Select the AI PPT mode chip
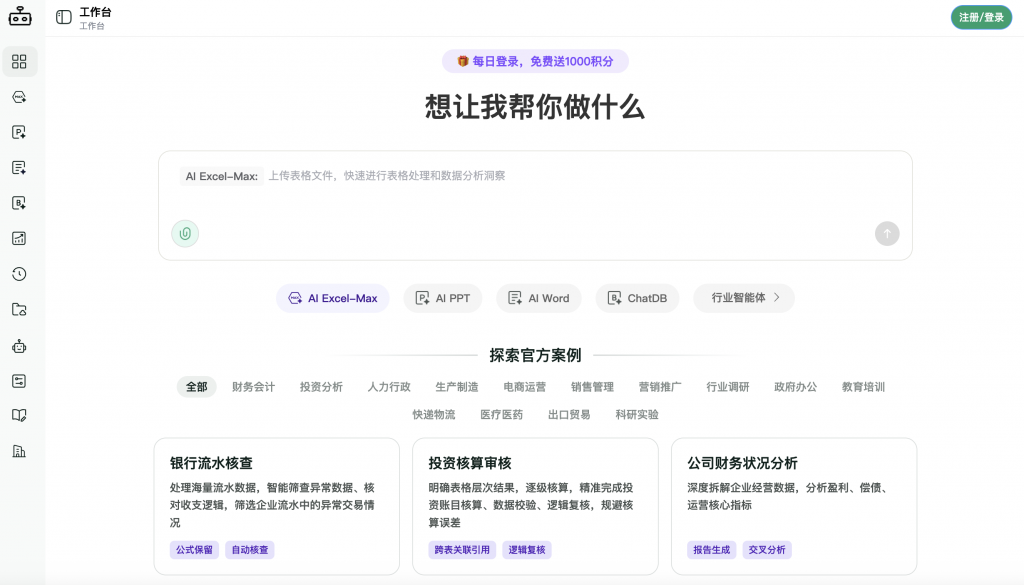Viewport: 1024px width, 585px height. [443, 298]
